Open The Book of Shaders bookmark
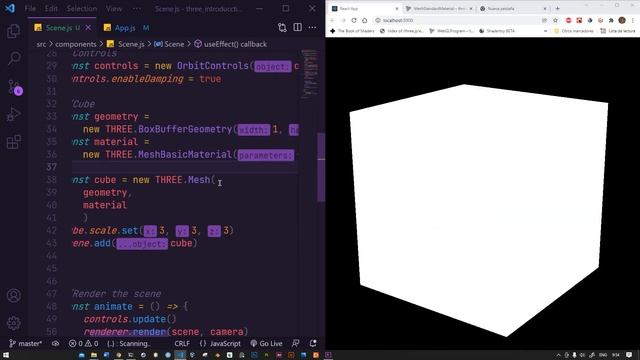This screenshot has height=360, width=640. (352, 31)
